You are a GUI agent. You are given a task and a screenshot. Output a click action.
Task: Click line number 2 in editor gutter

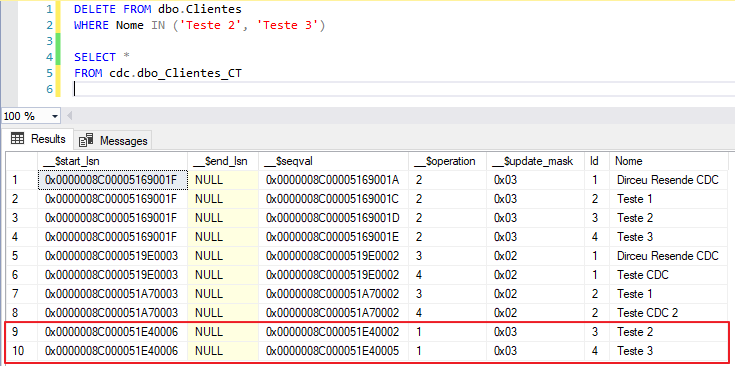click(50, 25)
